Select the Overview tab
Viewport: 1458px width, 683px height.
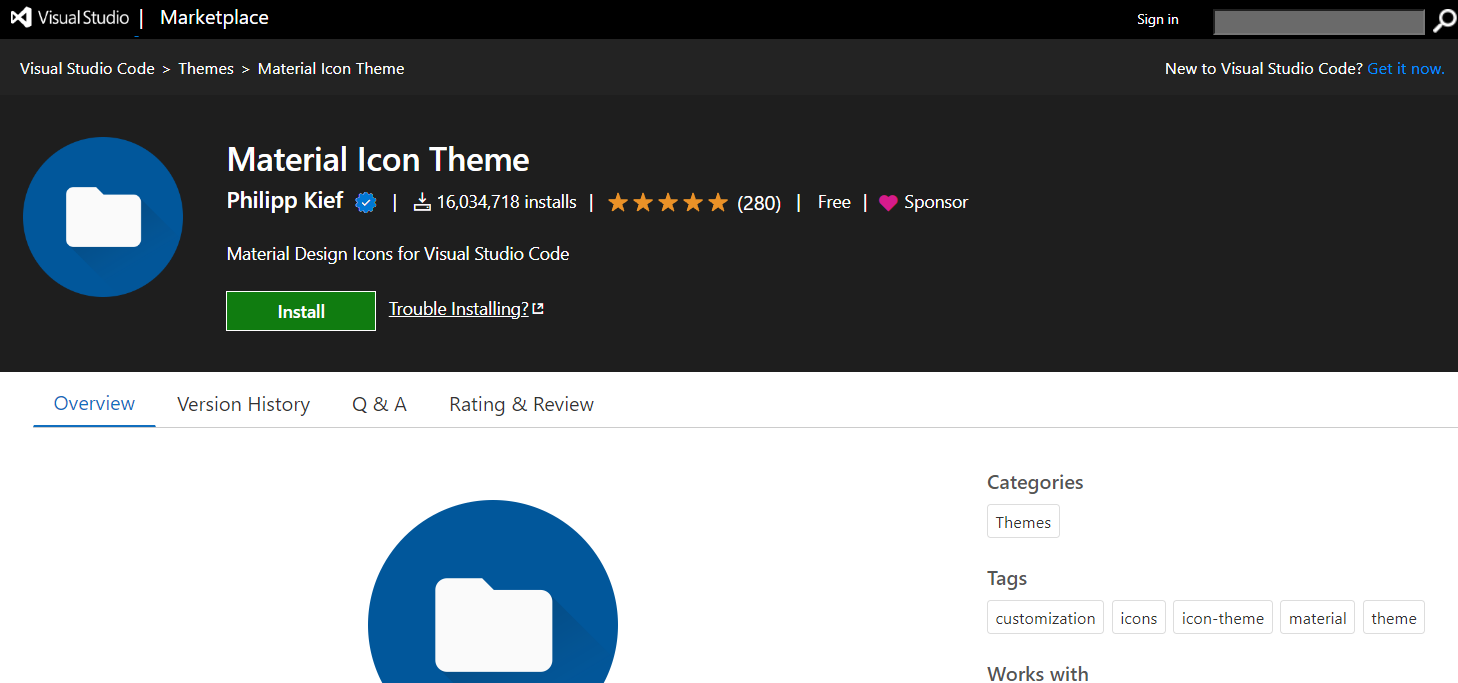[x=94, y=404]
